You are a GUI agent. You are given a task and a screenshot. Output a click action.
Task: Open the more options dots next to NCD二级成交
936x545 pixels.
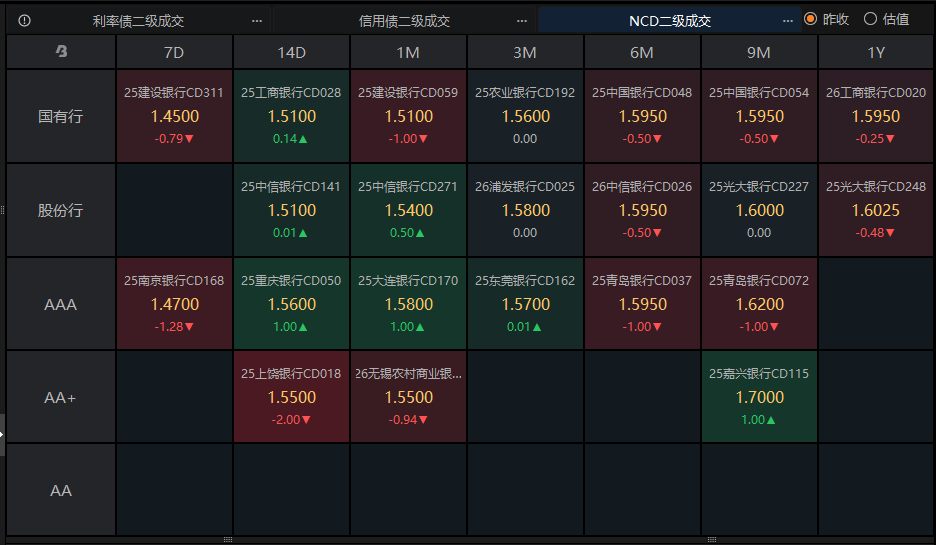tap(788, 21)
